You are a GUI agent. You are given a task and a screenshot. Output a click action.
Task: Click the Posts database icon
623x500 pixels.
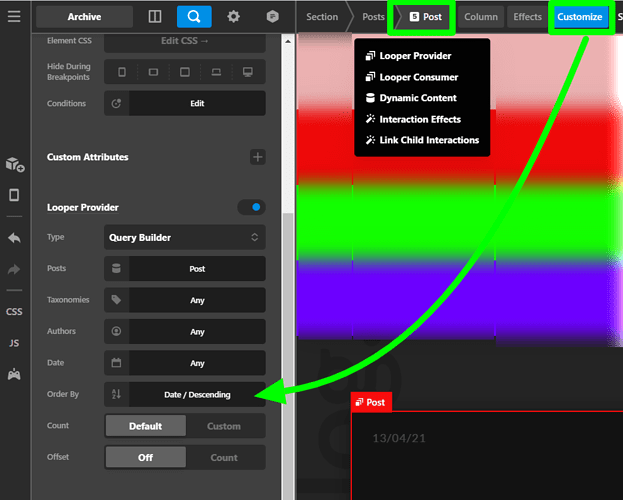click(x=116, y=269)
